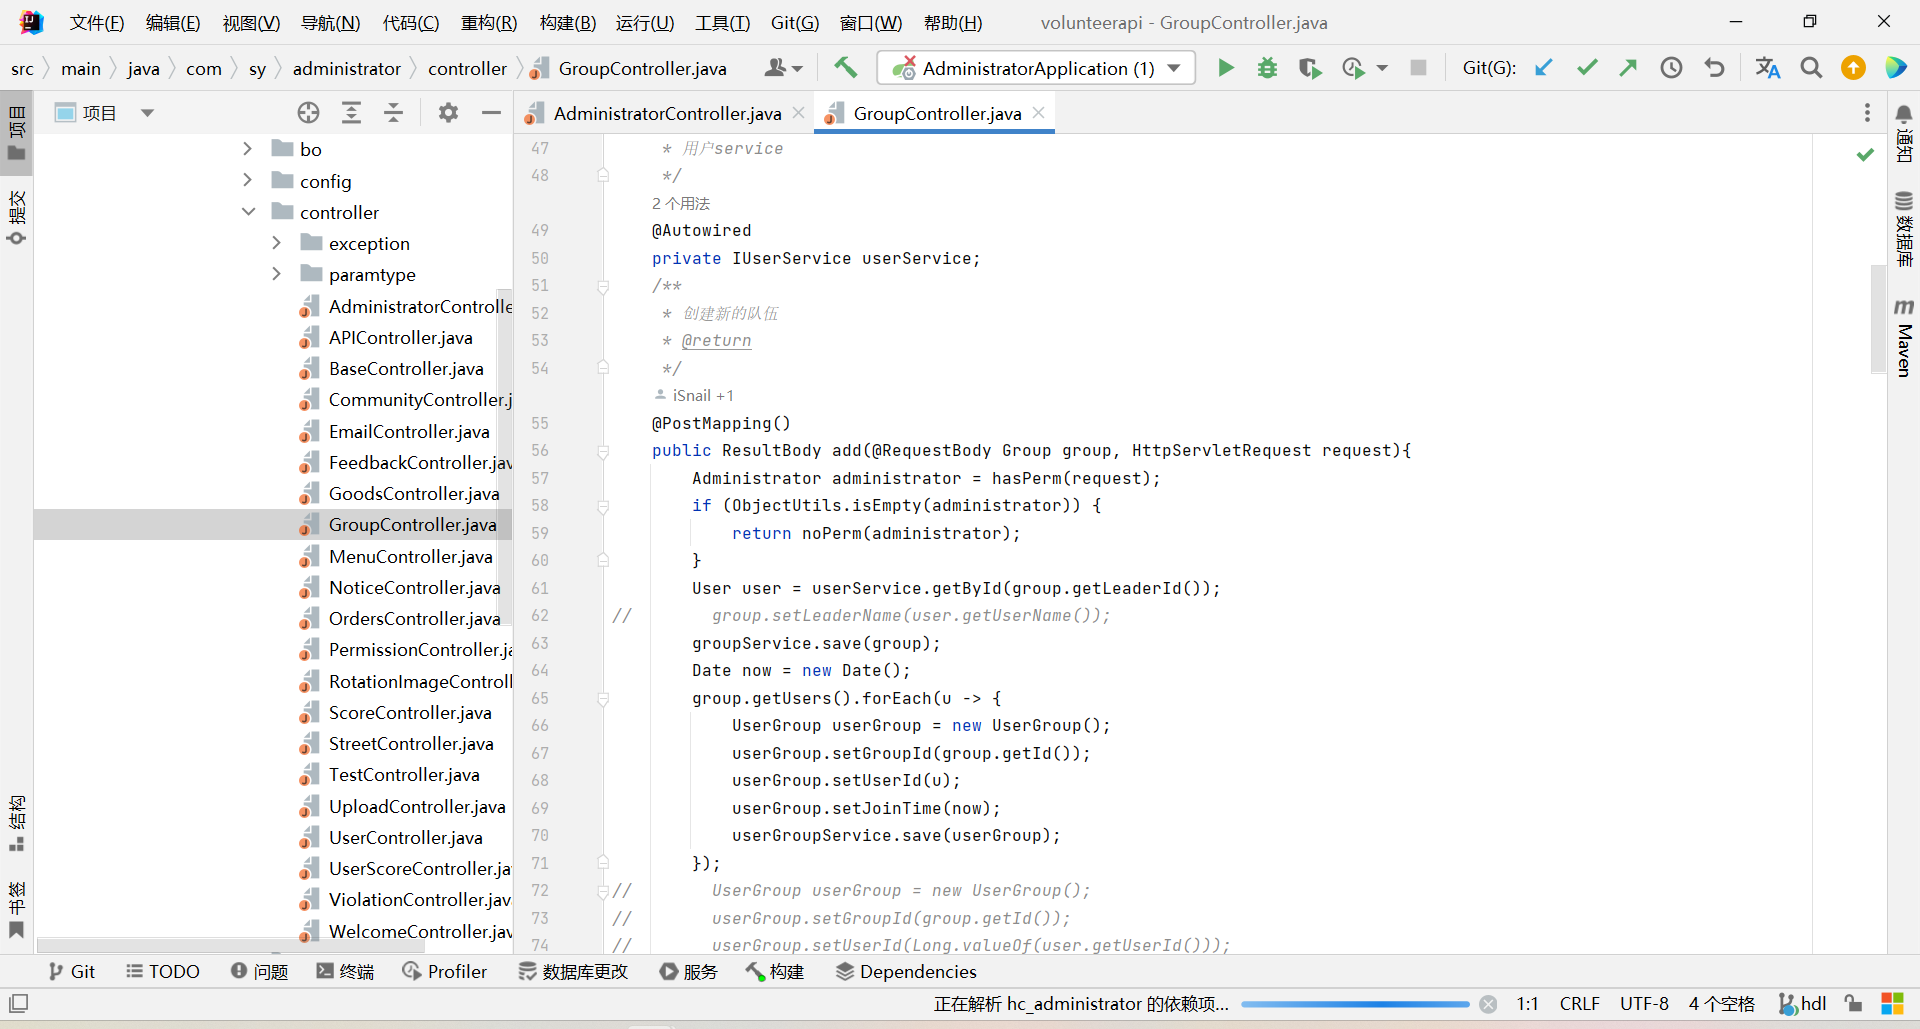Image resolution: width=1920 pixels, height=1029 pixels.
Task: Open the 工具(T) menu
Action: tap(723, 22)
